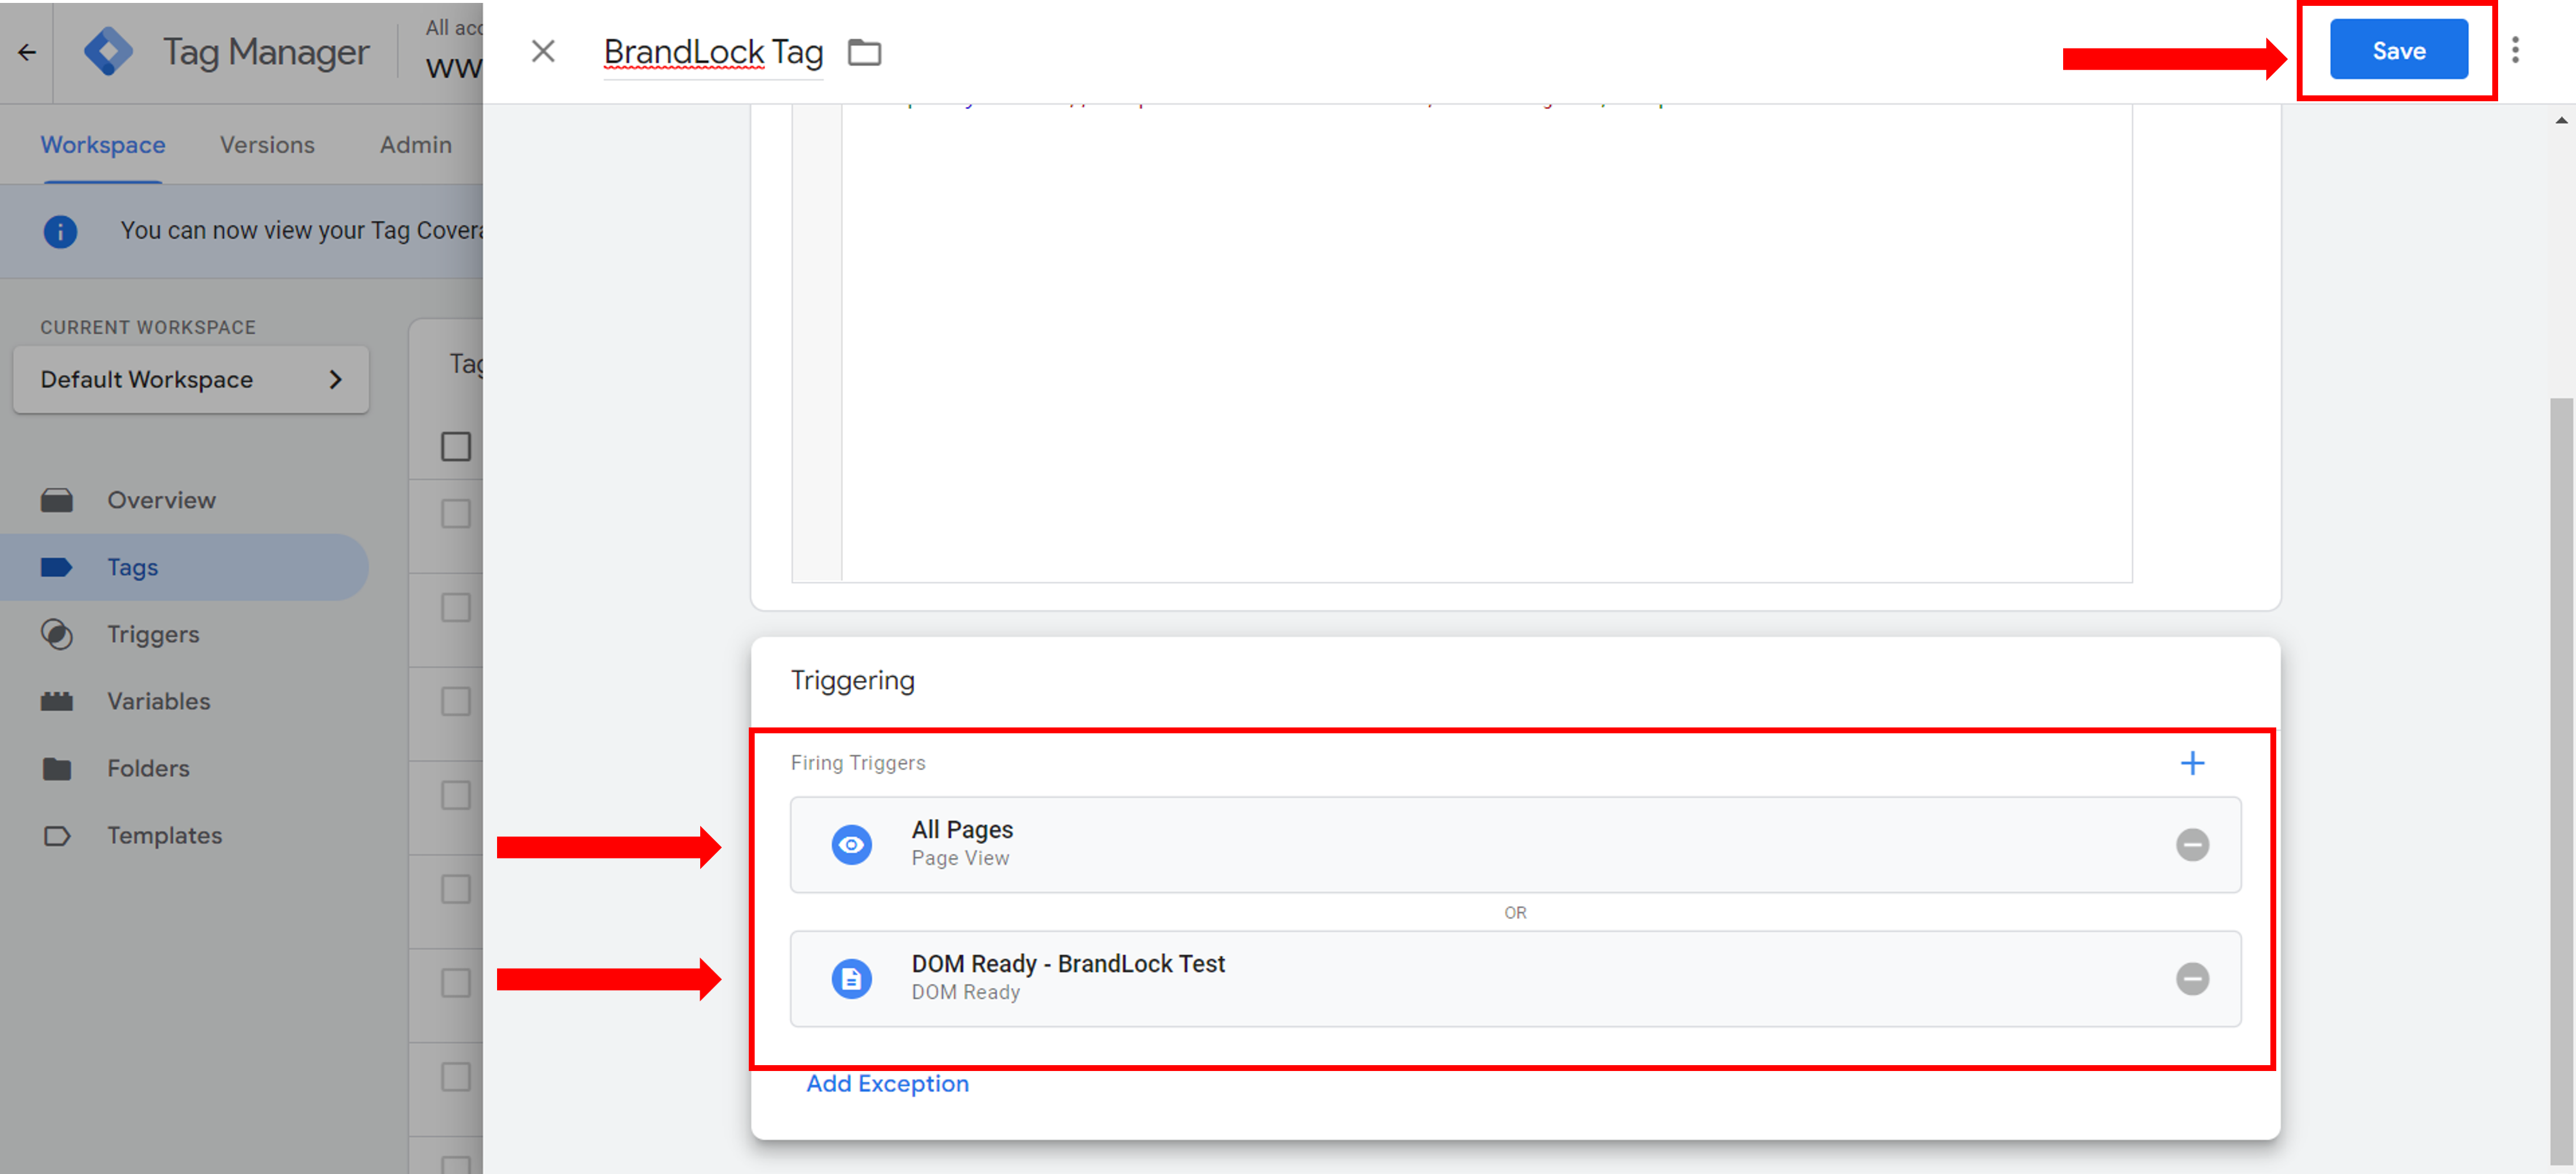Click the Save button

[x=2398, y=50]
